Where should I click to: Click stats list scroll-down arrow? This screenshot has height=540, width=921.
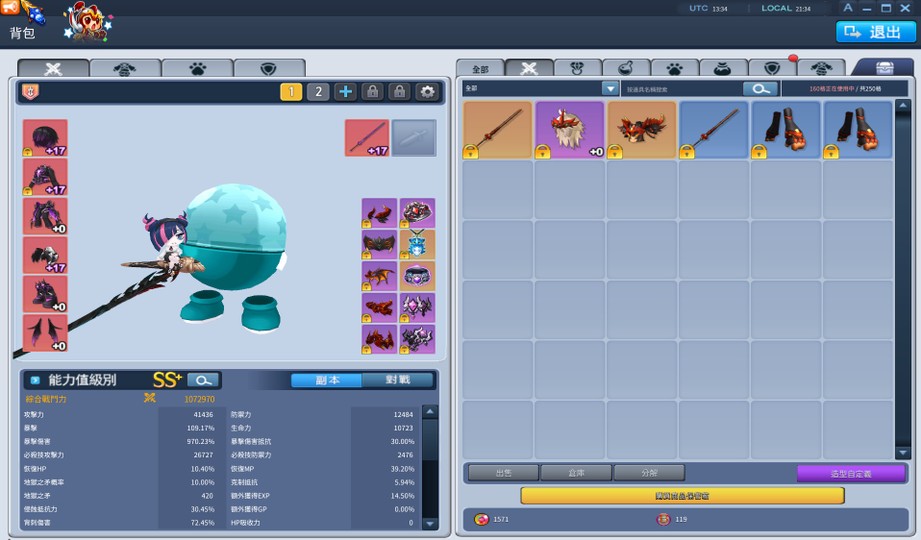(430, 523)
